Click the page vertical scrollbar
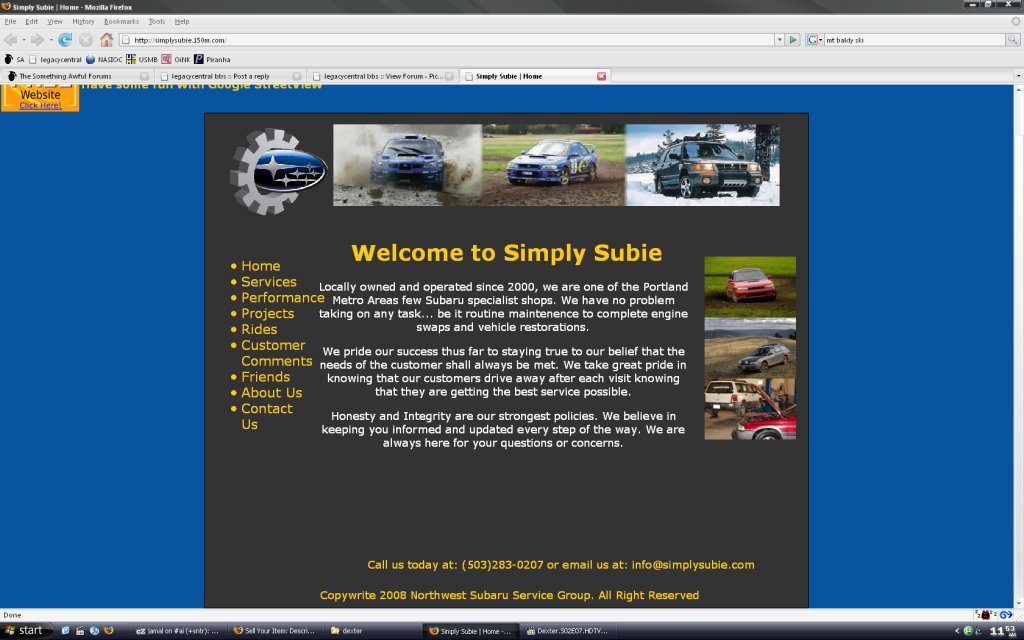This screenshot has width=1024, height=640. pyautogui.click(x=1018, y=346)
